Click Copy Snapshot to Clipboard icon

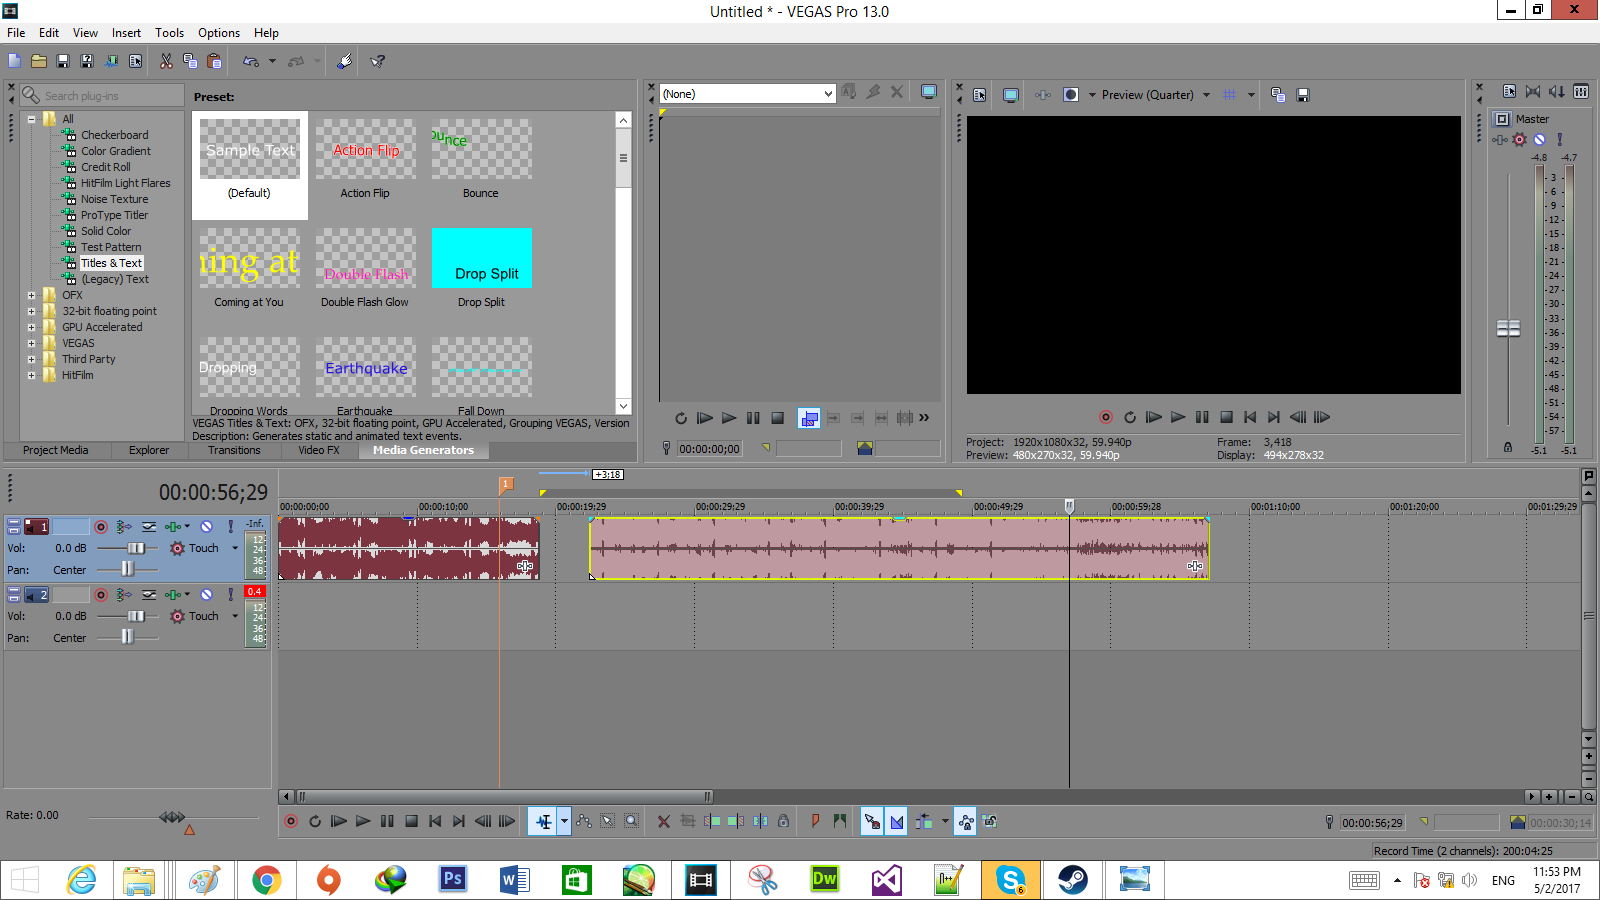[1278, 95]
